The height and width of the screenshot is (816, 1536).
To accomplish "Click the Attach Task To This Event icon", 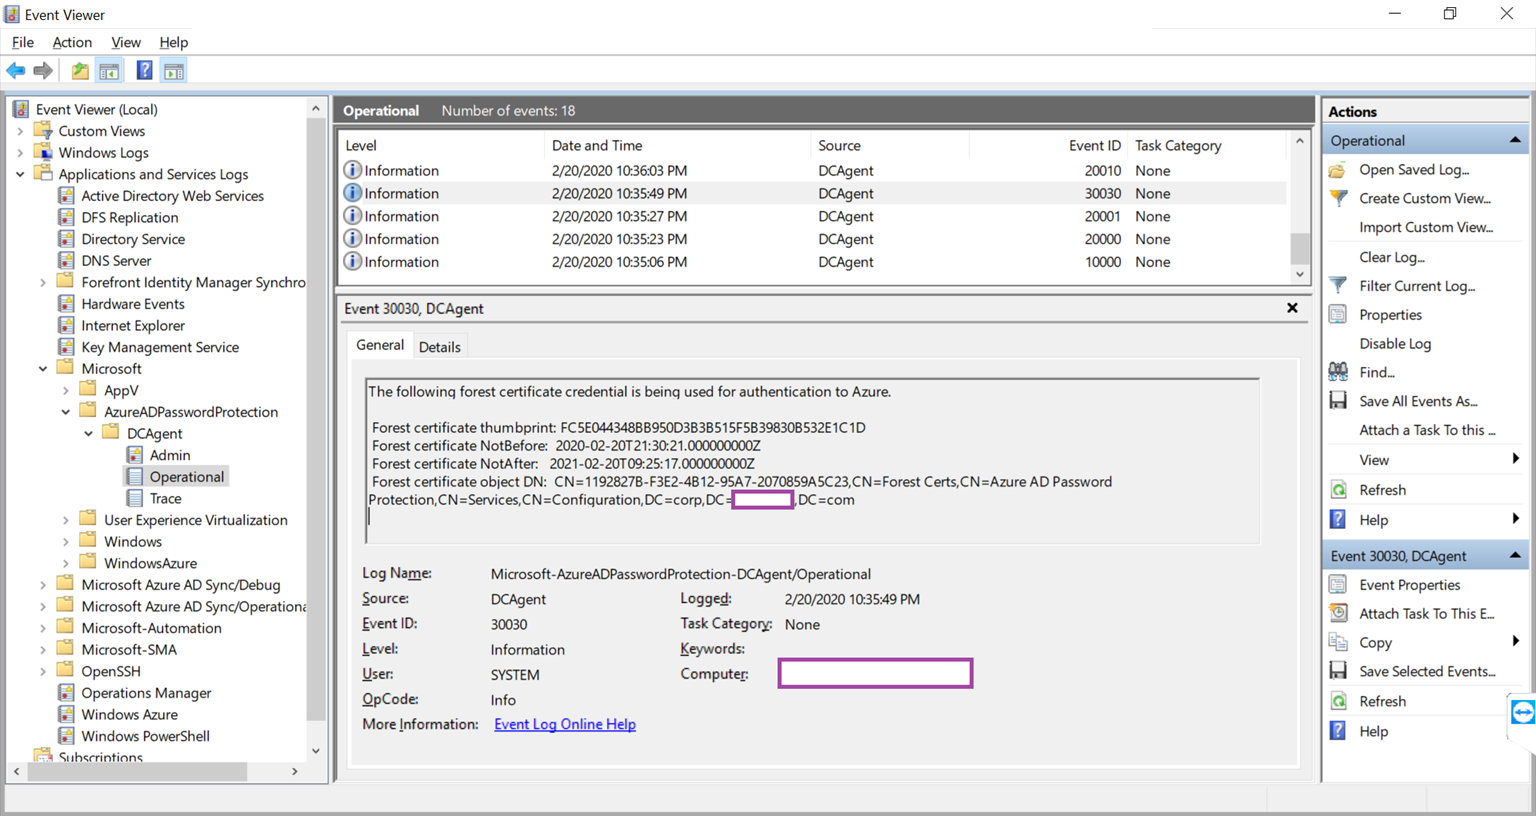I will click(1338, 614).
